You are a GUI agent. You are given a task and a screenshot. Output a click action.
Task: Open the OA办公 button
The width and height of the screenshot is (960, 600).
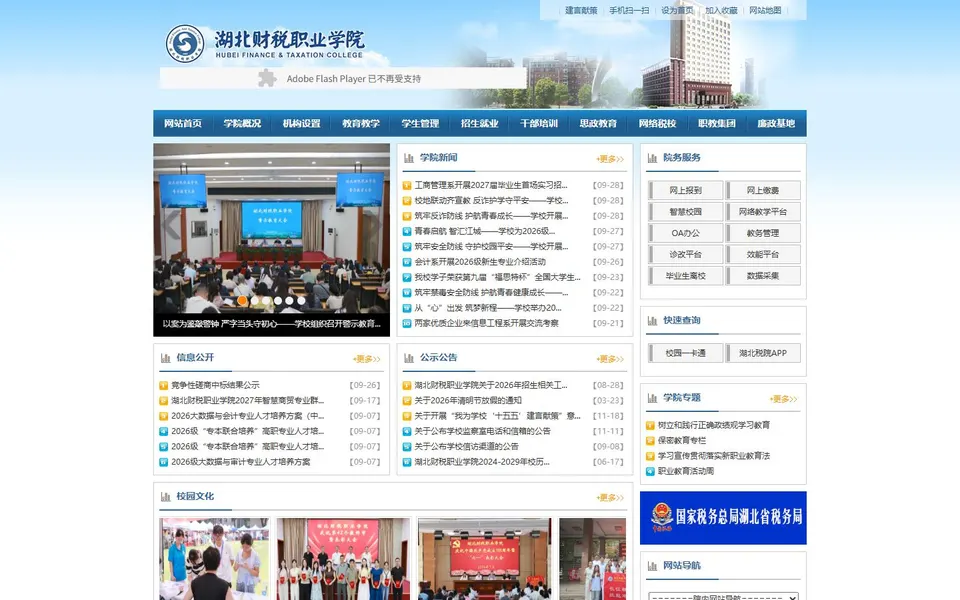[x=686, y=233]
